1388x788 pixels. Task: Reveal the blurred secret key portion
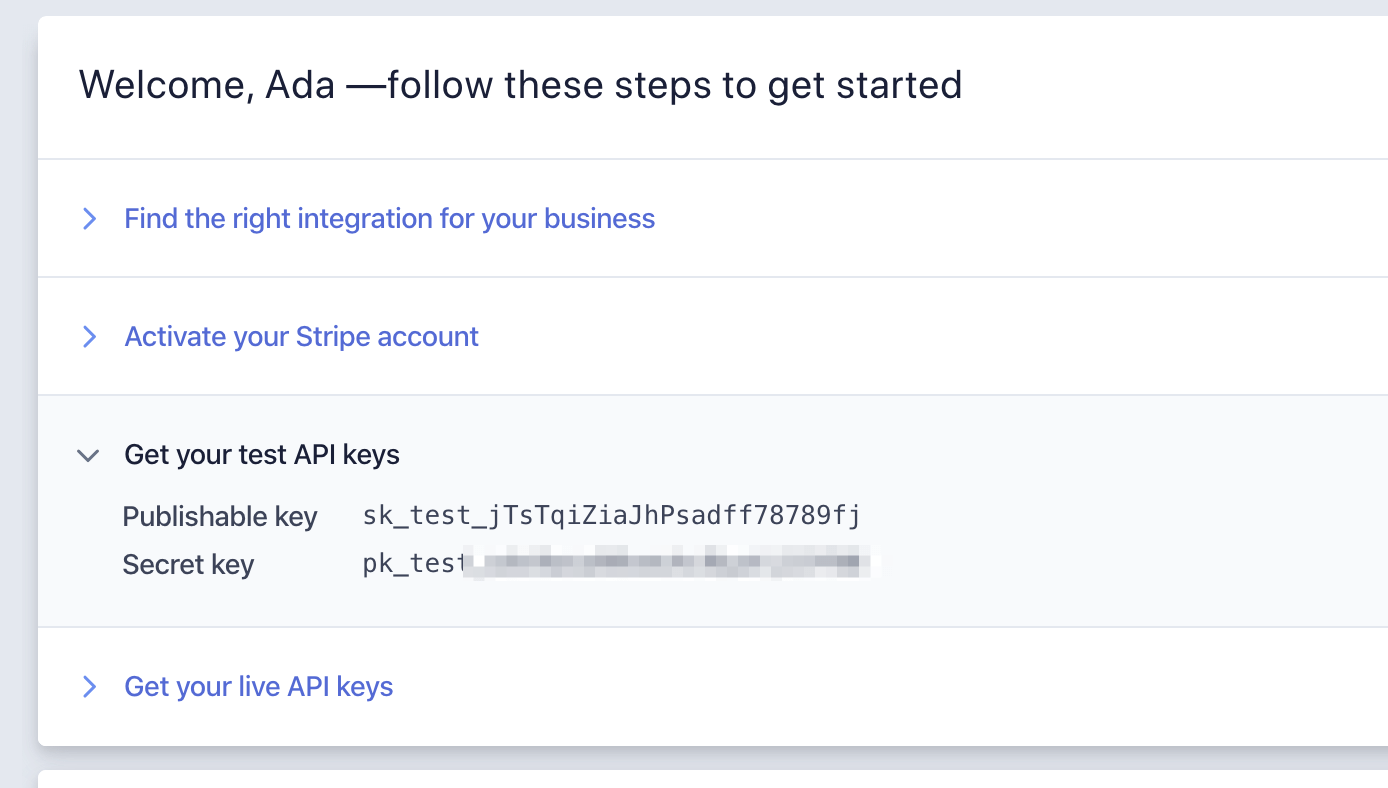tap(670, 563)
